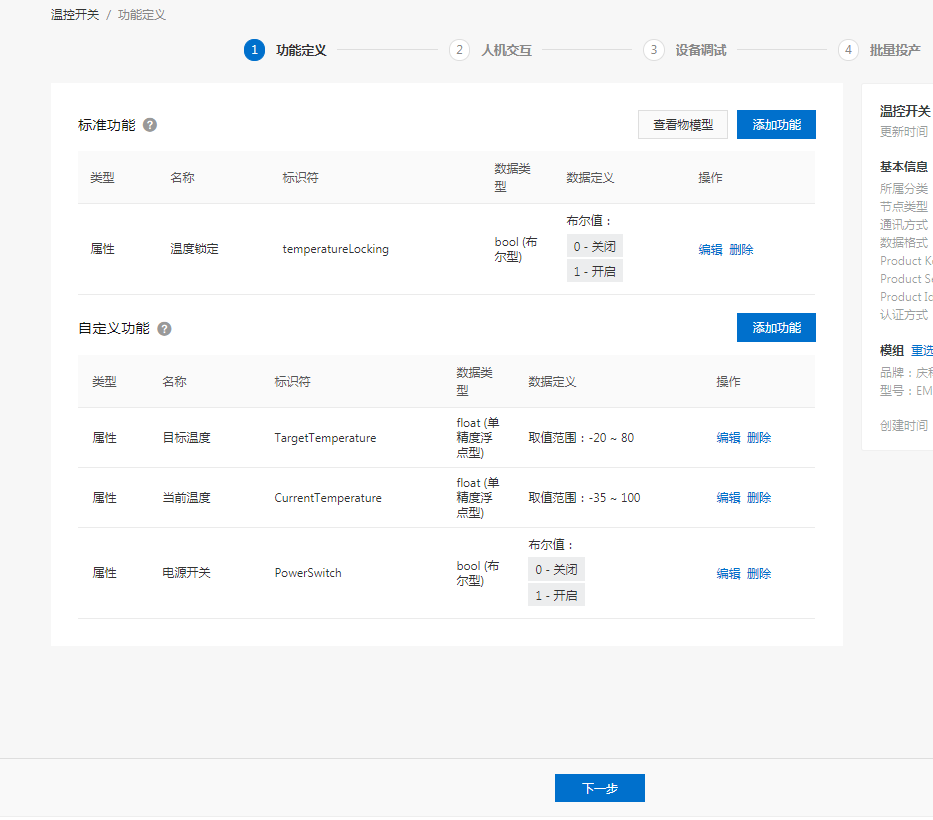Click the 功能定义 breadcrumb item
The width and height of the screenshot is (933, 820).
coord(142,14)
